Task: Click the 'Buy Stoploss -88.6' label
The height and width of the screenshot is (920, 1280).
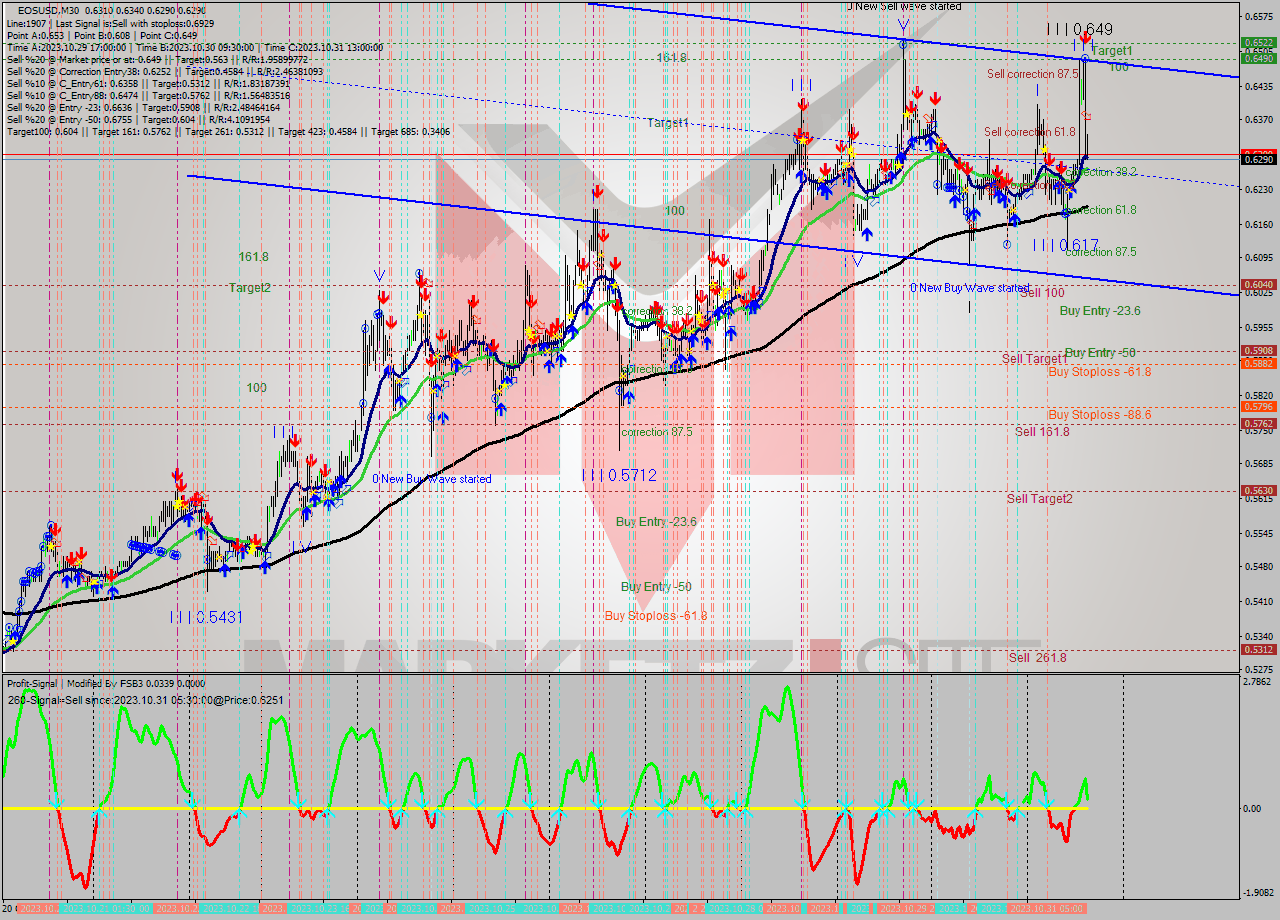Action: (x=1099, y=415)
